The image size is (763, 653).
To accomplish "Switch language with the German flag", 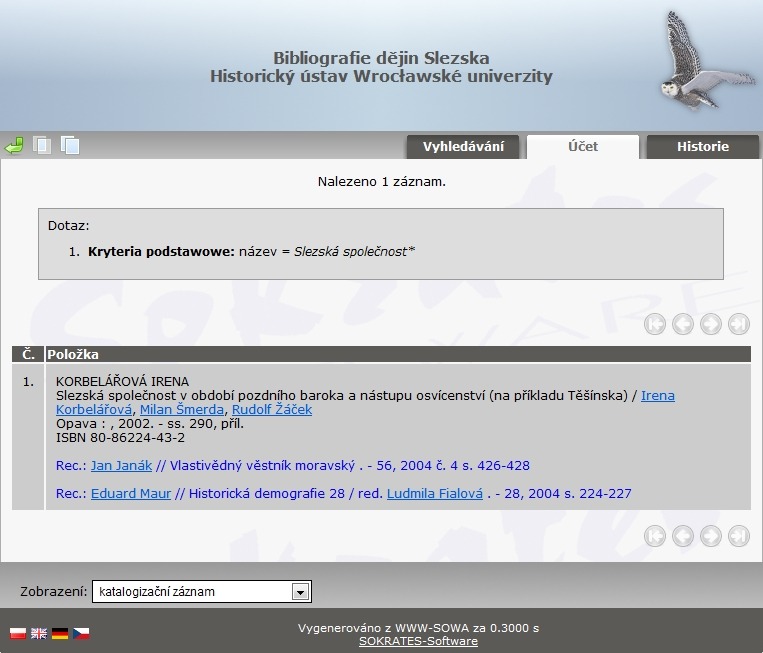I will [60, 633].
